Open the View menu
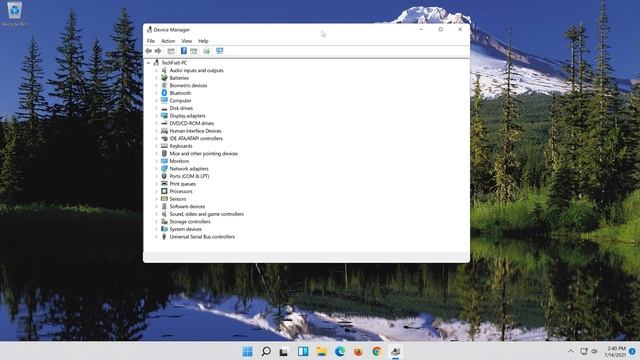 (187, 41)
